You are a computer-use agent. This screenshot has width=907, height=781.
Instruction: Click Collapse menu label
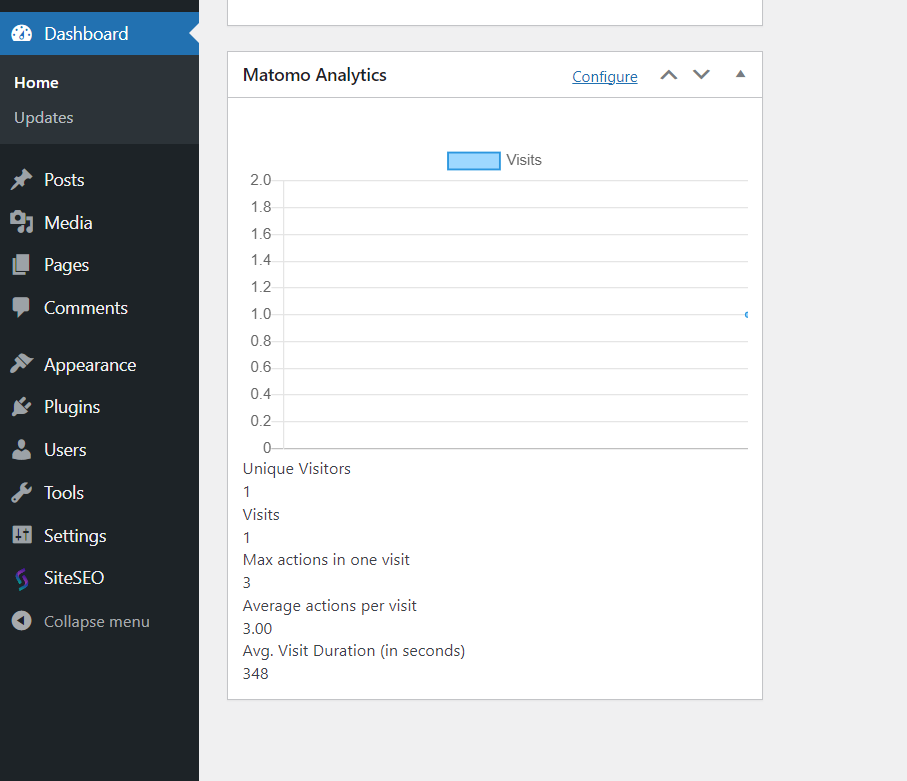tap(97, 621)
